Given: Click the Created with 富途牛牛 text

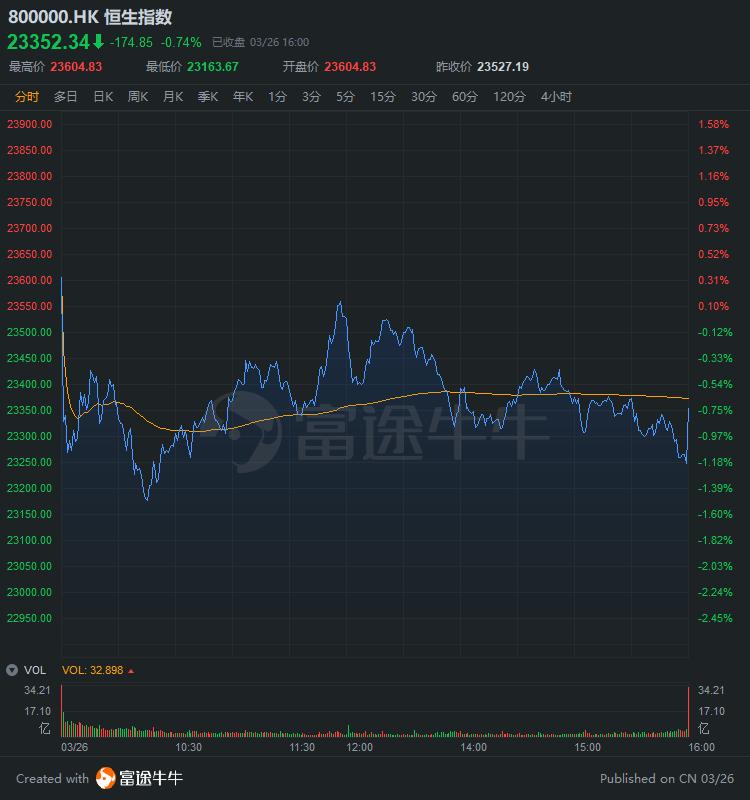Looking at the screenshot, I should (x=99, y=779).
